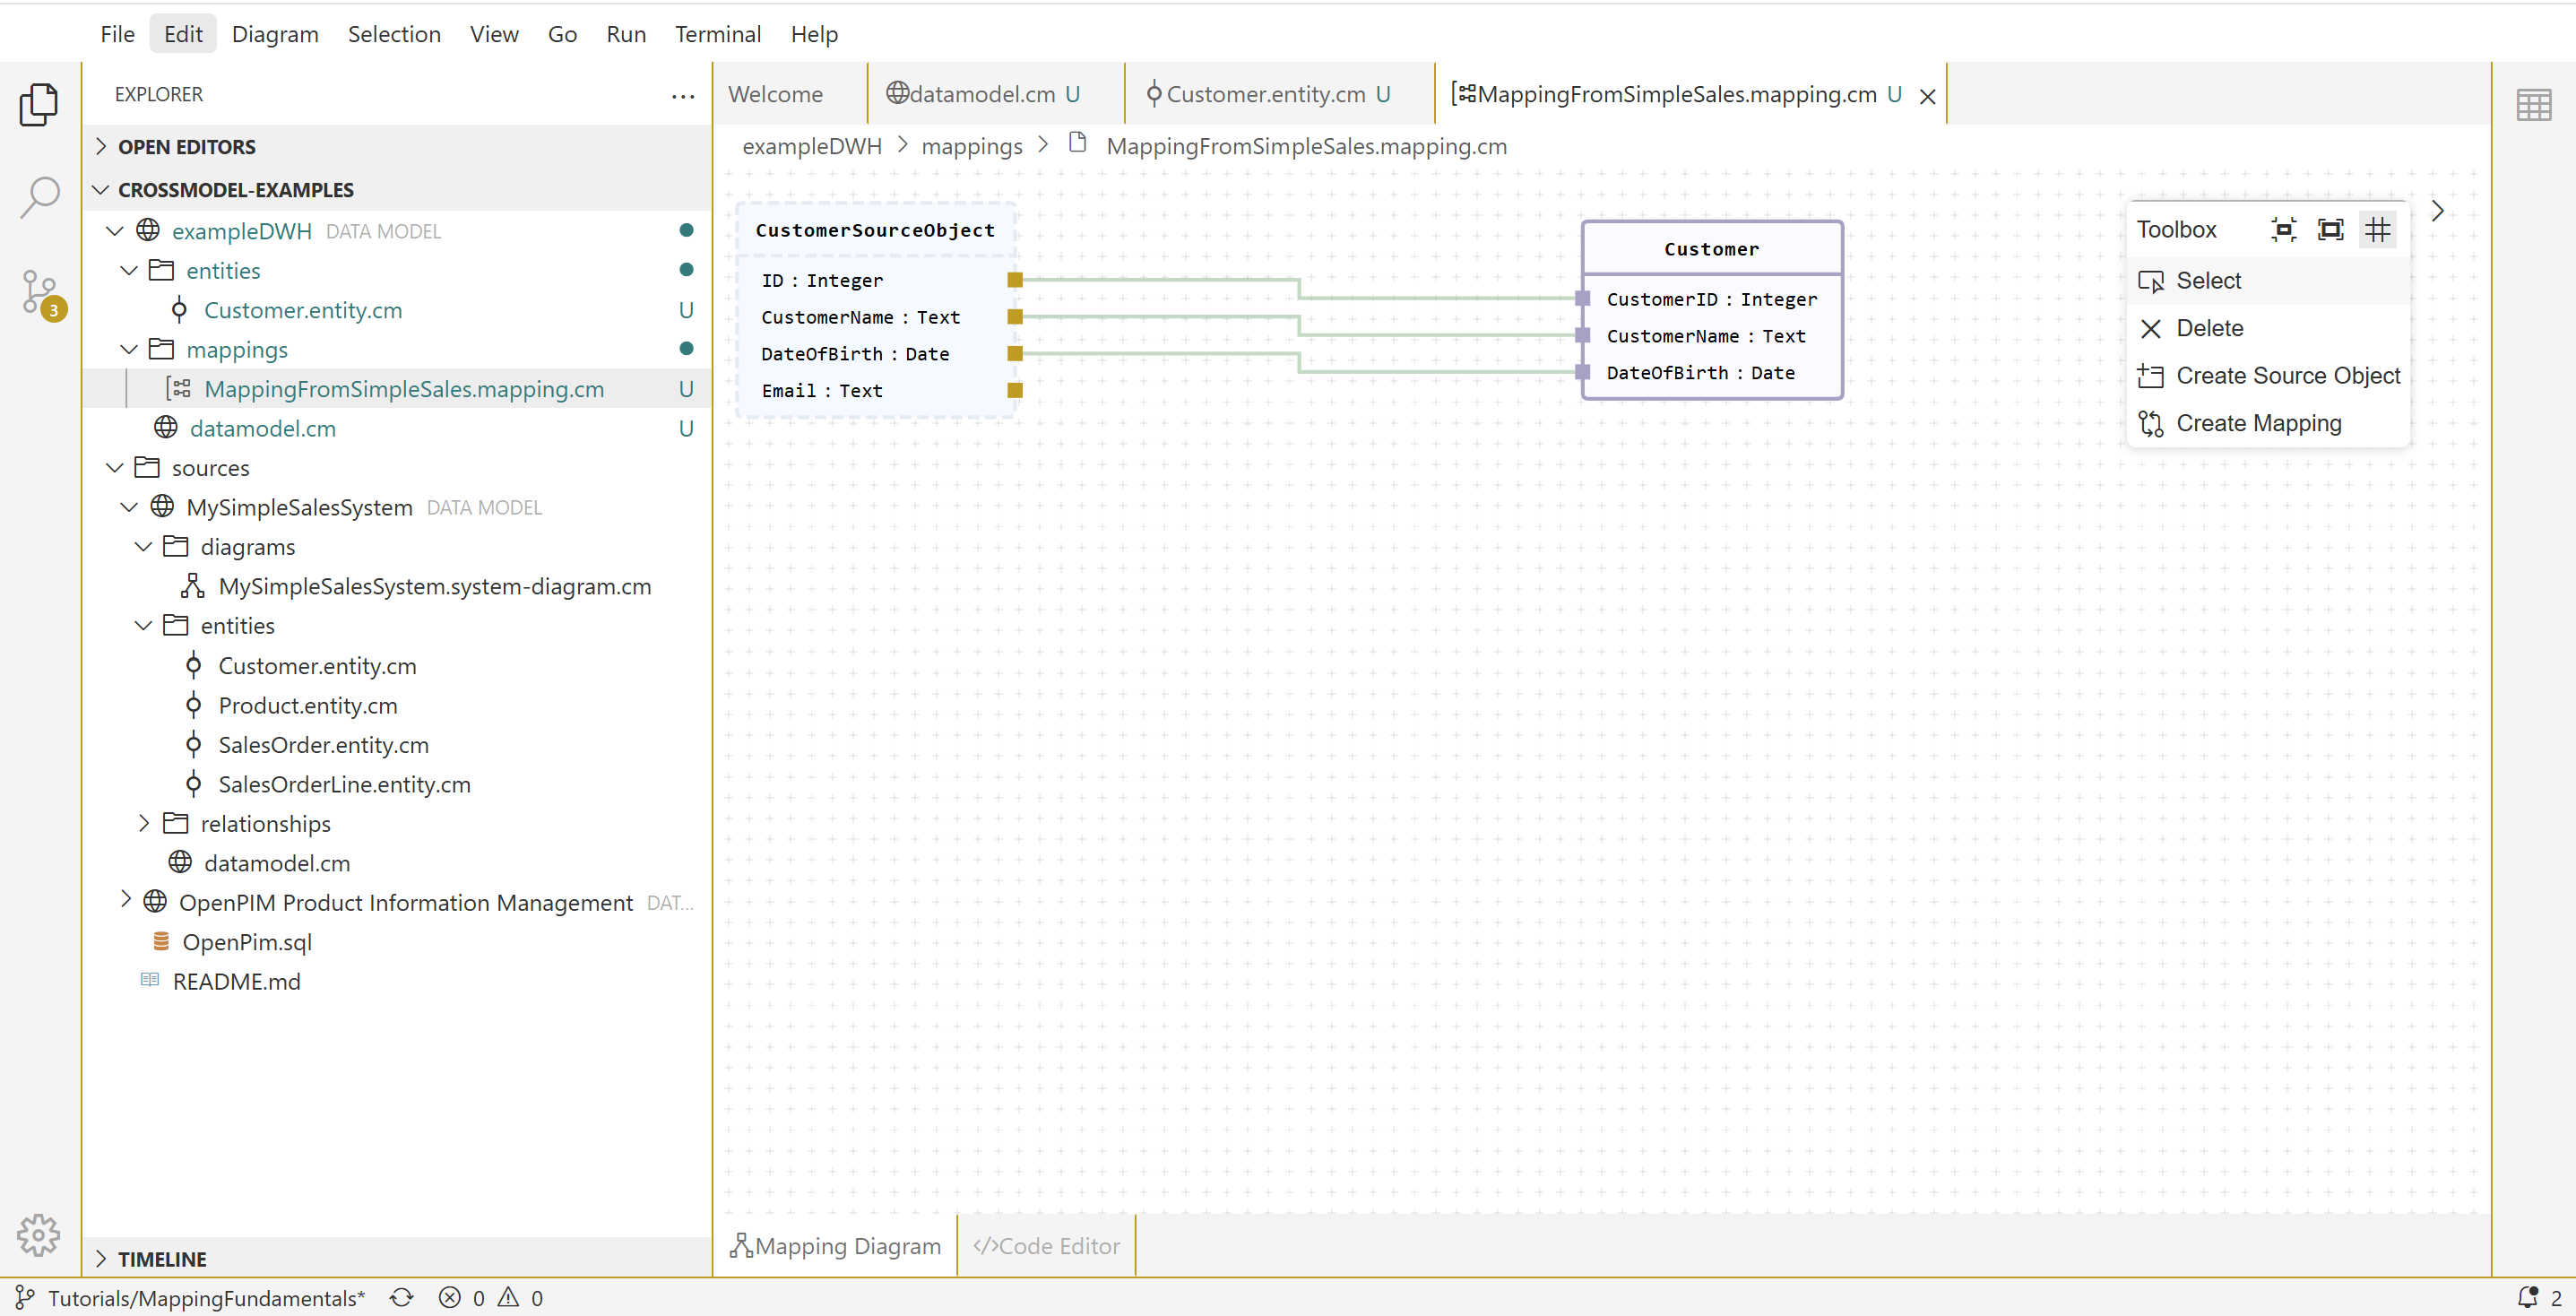Click Email attribute's yellow port square
The width and height of the screenshot is (2576, 1316).
[x=1015, y=390]
